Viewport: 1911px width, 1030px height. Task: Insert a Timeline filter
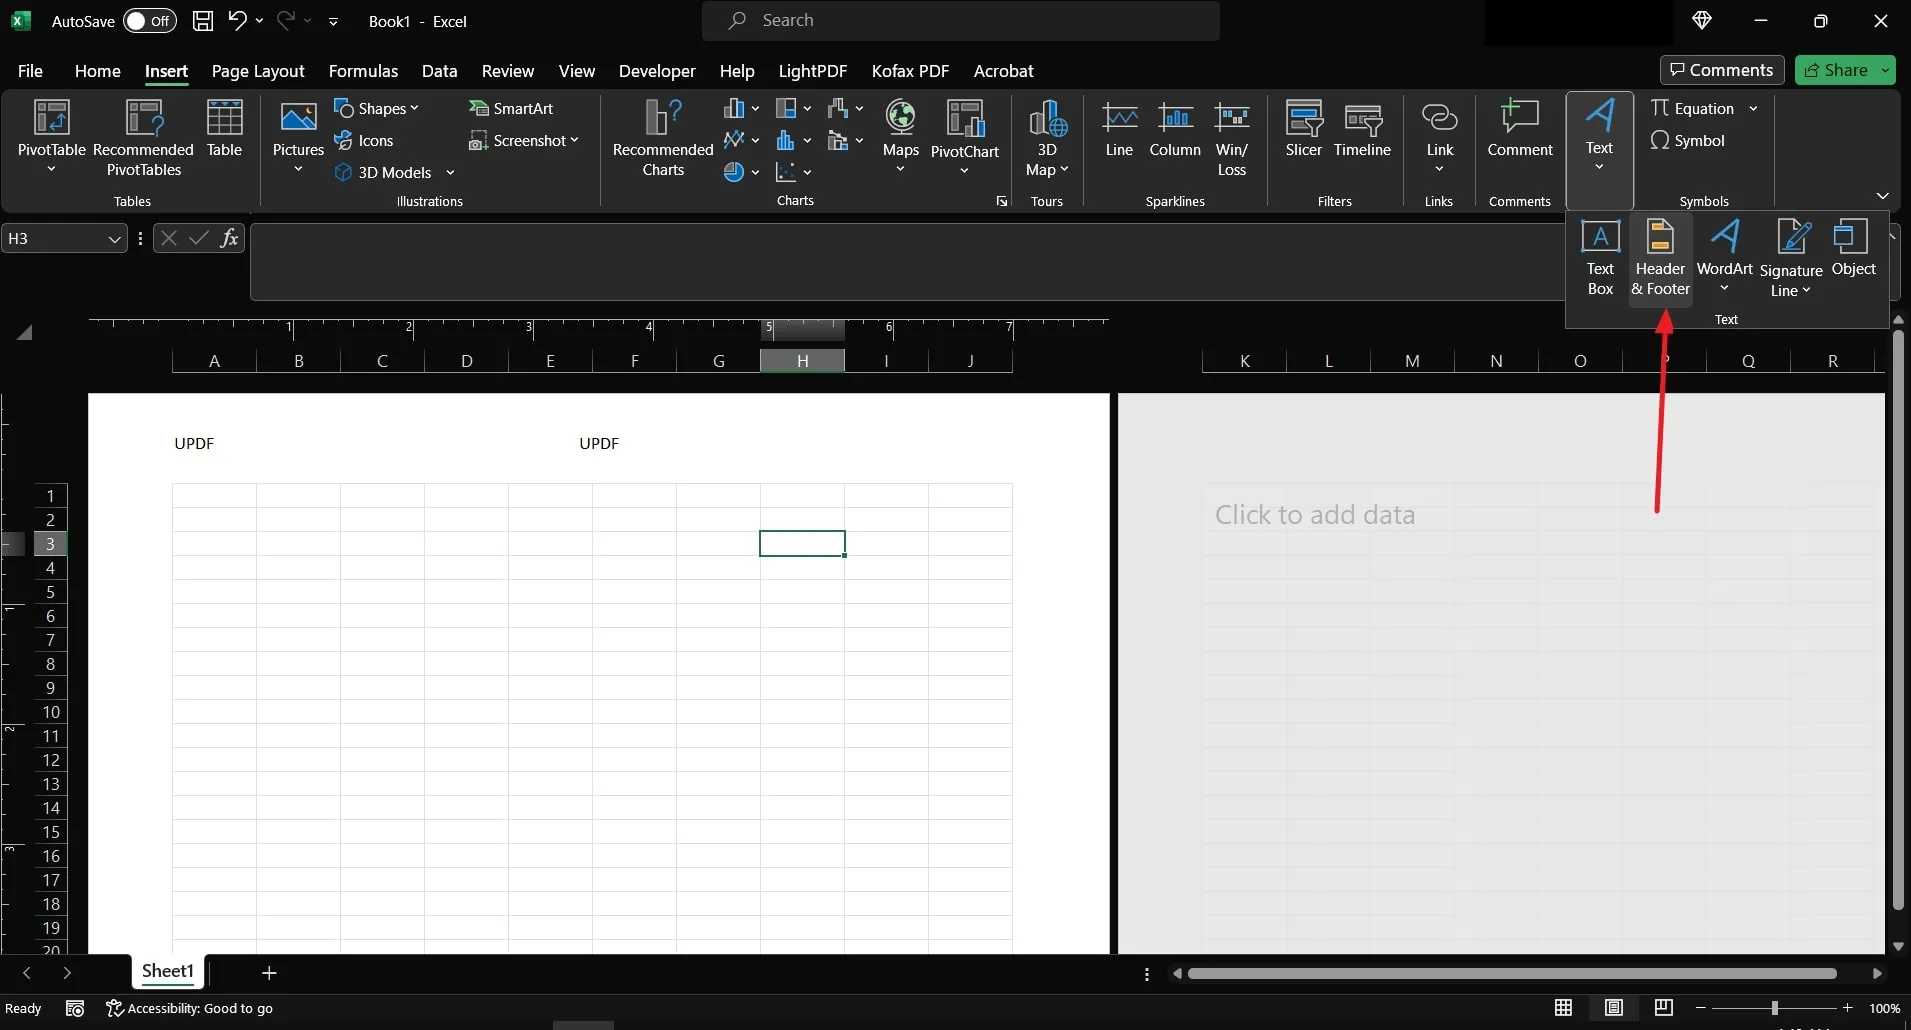[1364, 131]
